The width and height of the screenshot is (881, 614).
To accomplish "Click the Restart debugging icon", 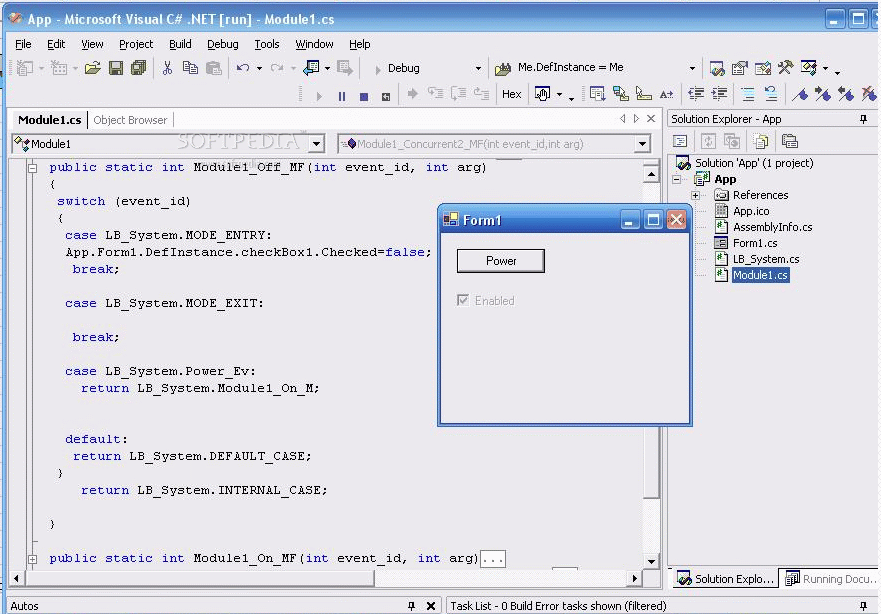I will [386, 97].
